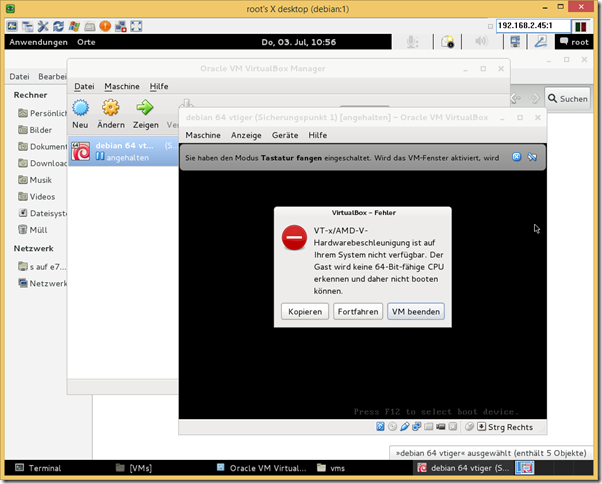Open the Geräte menu in the VM window
Screen dimensions: 602x484
click(x=285, y=135)
